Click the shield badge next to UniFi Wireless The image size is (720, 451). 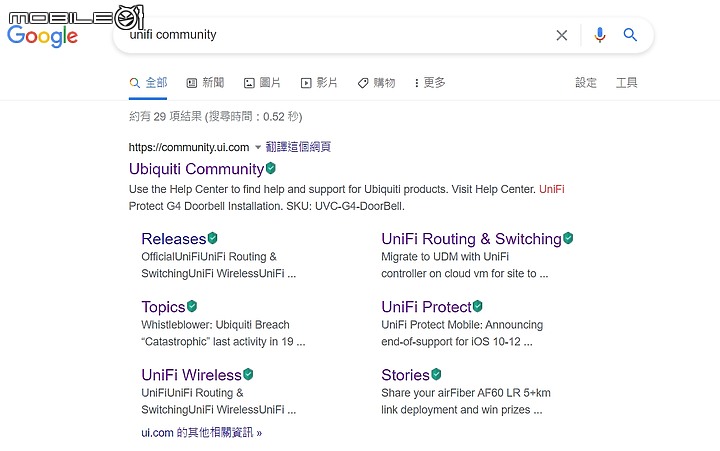(248, 374)
